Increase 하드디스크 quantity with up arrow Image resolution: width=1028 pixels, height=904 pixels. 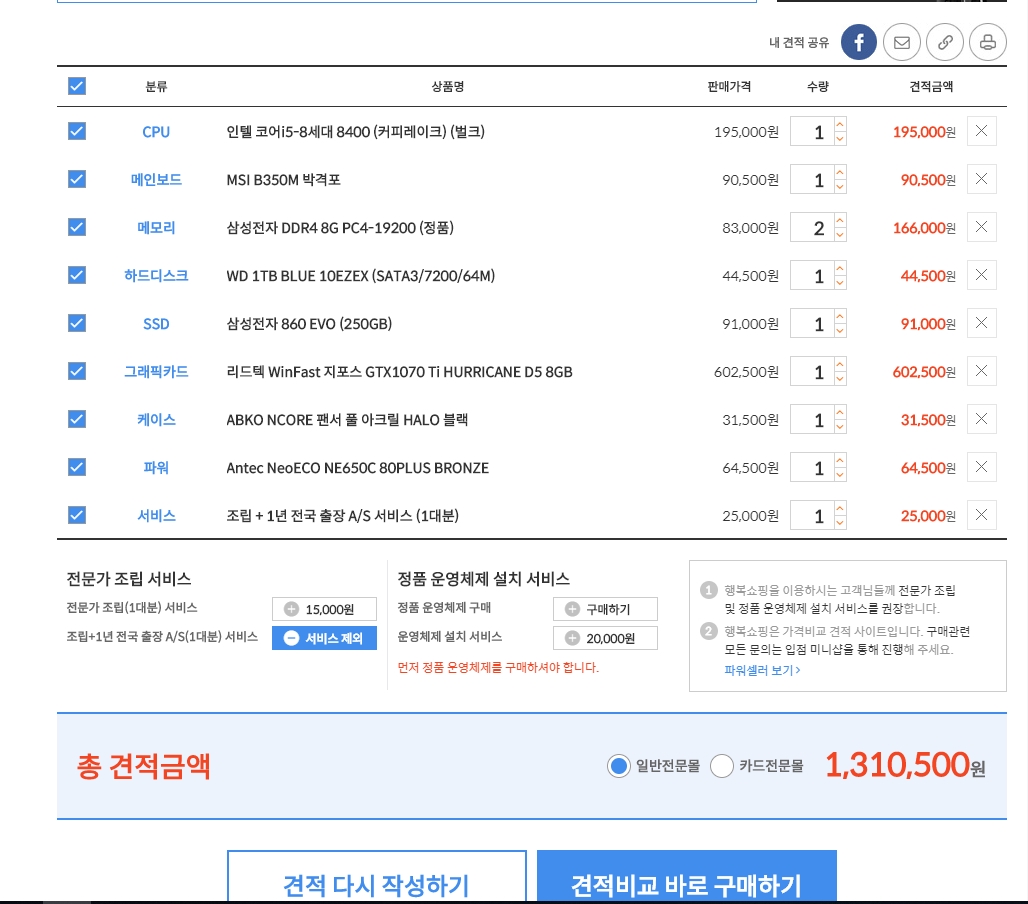(x=840, y=267)
